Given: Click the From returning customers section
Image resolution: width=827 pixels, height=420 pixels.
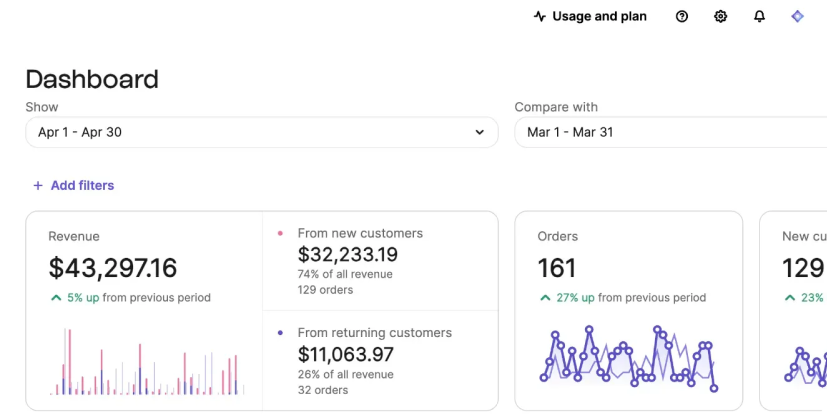Looking at the screenshot, I should tap(380, 360).
